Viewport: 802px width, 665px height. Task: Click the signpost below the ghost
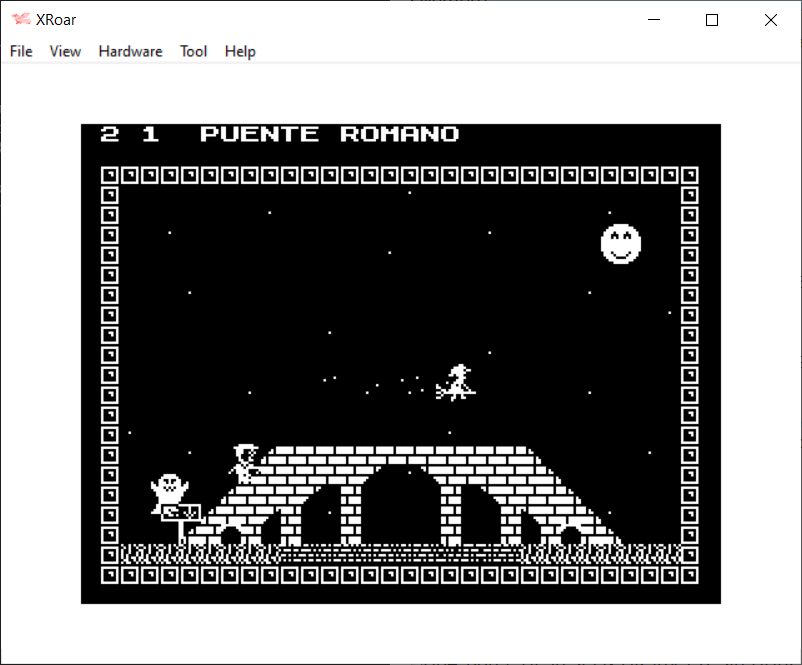pyautogui.click(x=181, y=513)
